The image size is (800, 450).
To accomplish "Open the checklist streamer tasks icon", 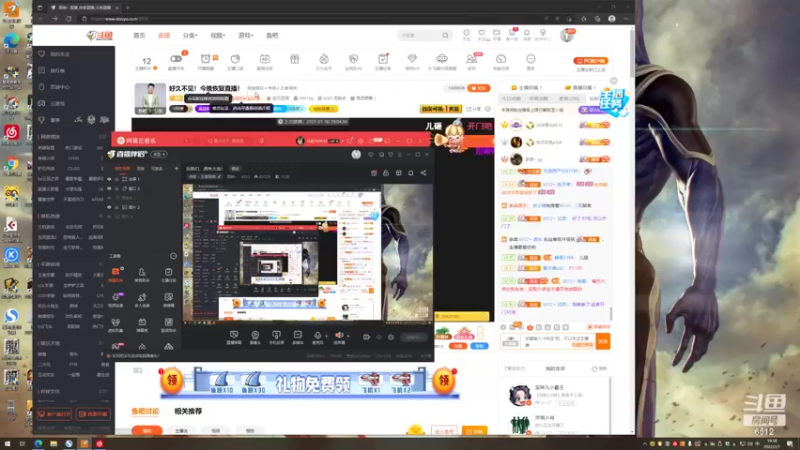I will pyautogui.click(x=383, y=59).
